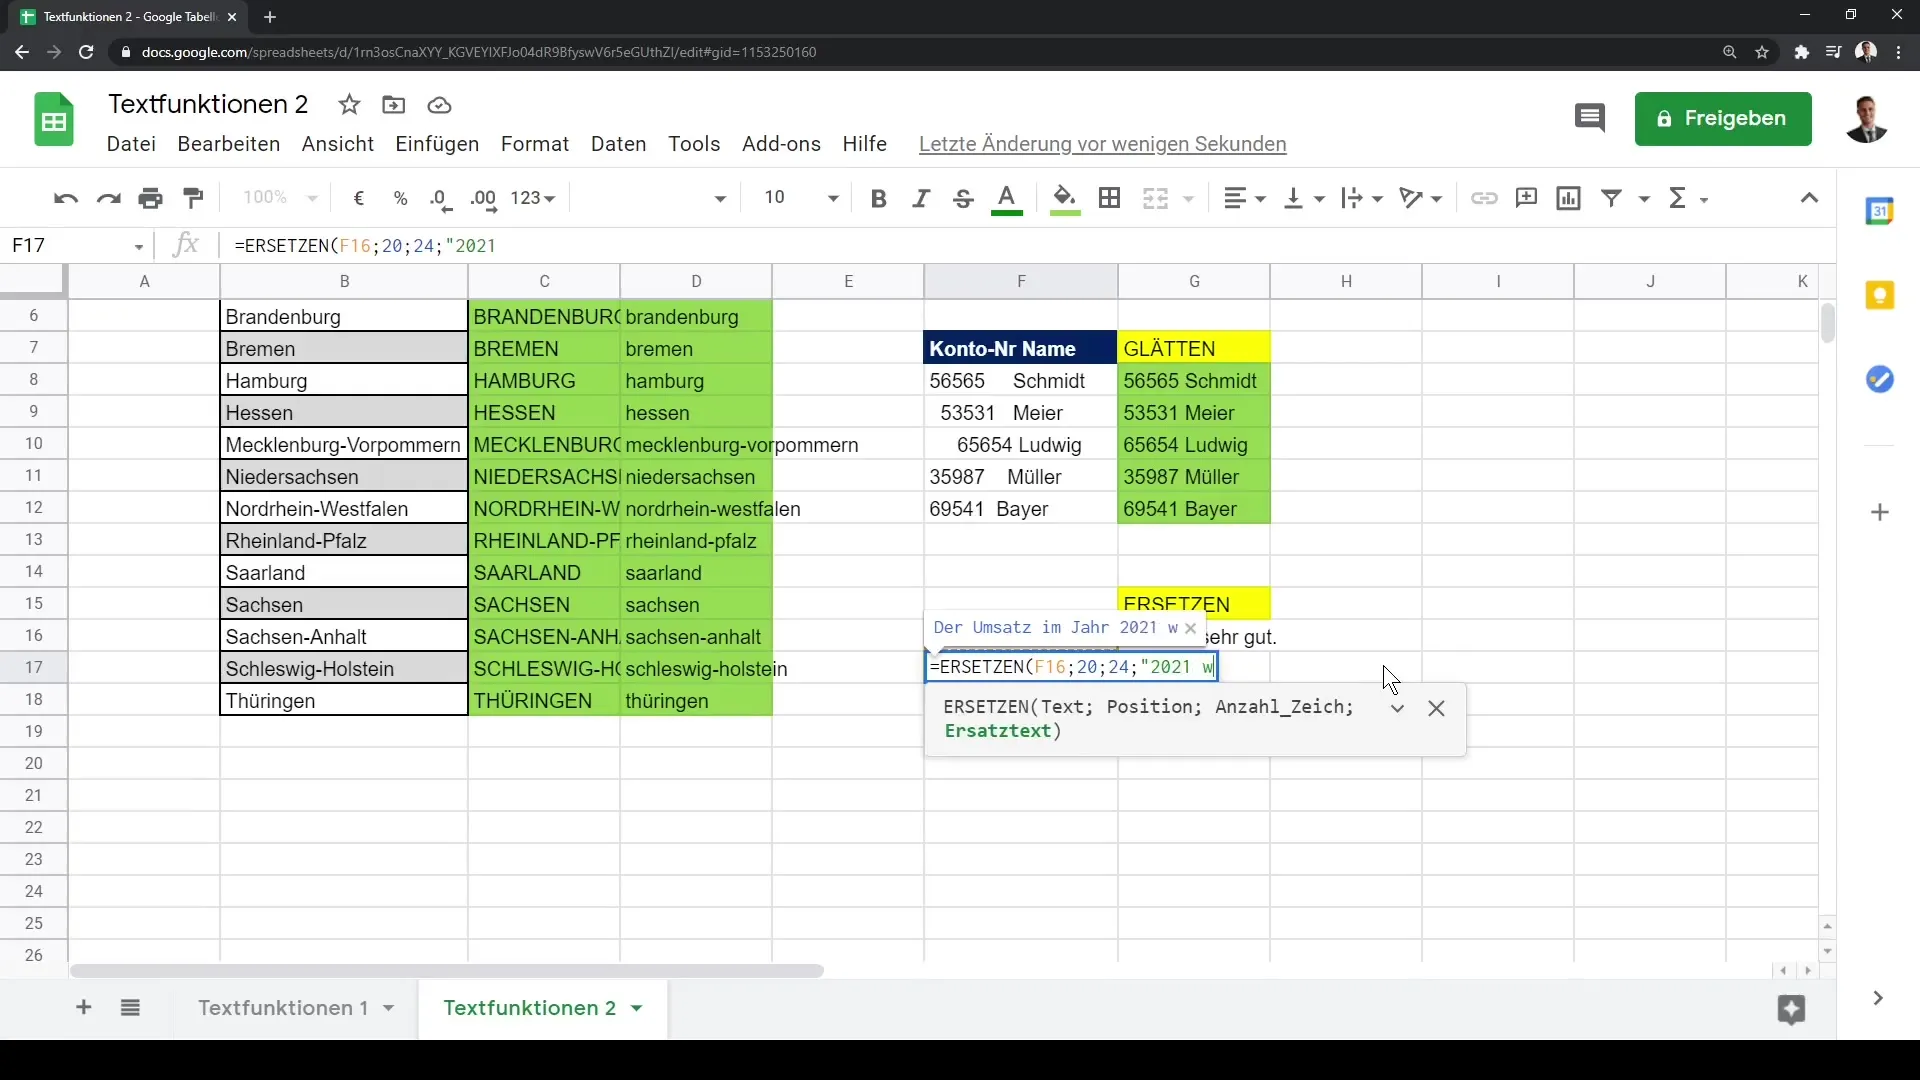The height and width of the screenshot is (1080, 1920).
Task: View cloud save status icon
Action: 439,105
